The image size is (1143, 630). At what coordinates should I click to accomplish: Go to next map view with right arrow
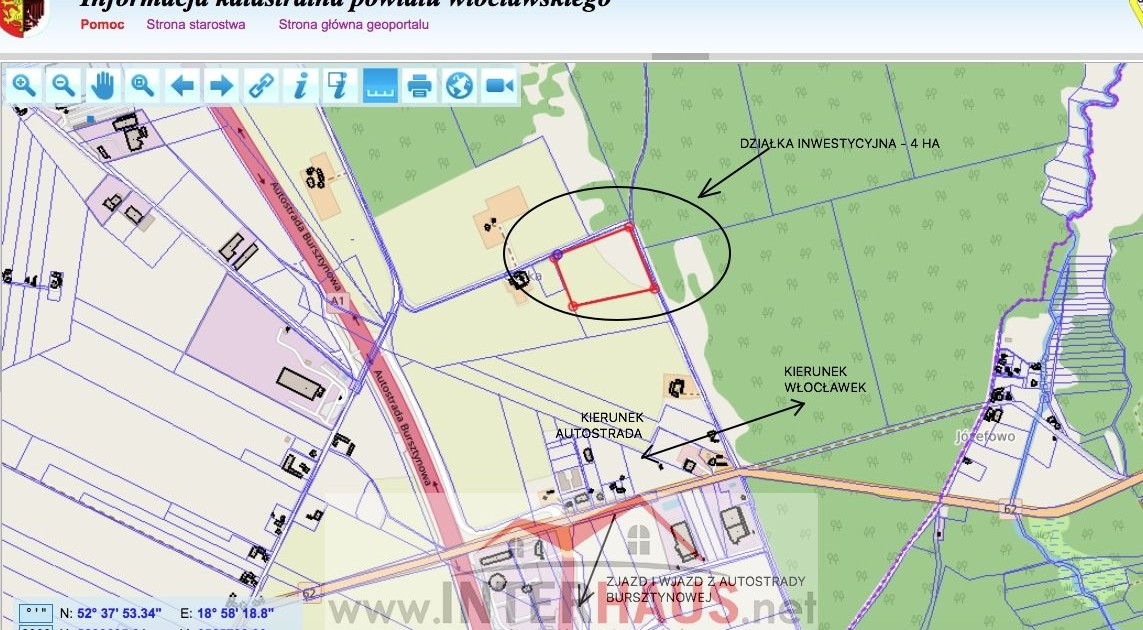pyautogui.click(x=220, y=85)
